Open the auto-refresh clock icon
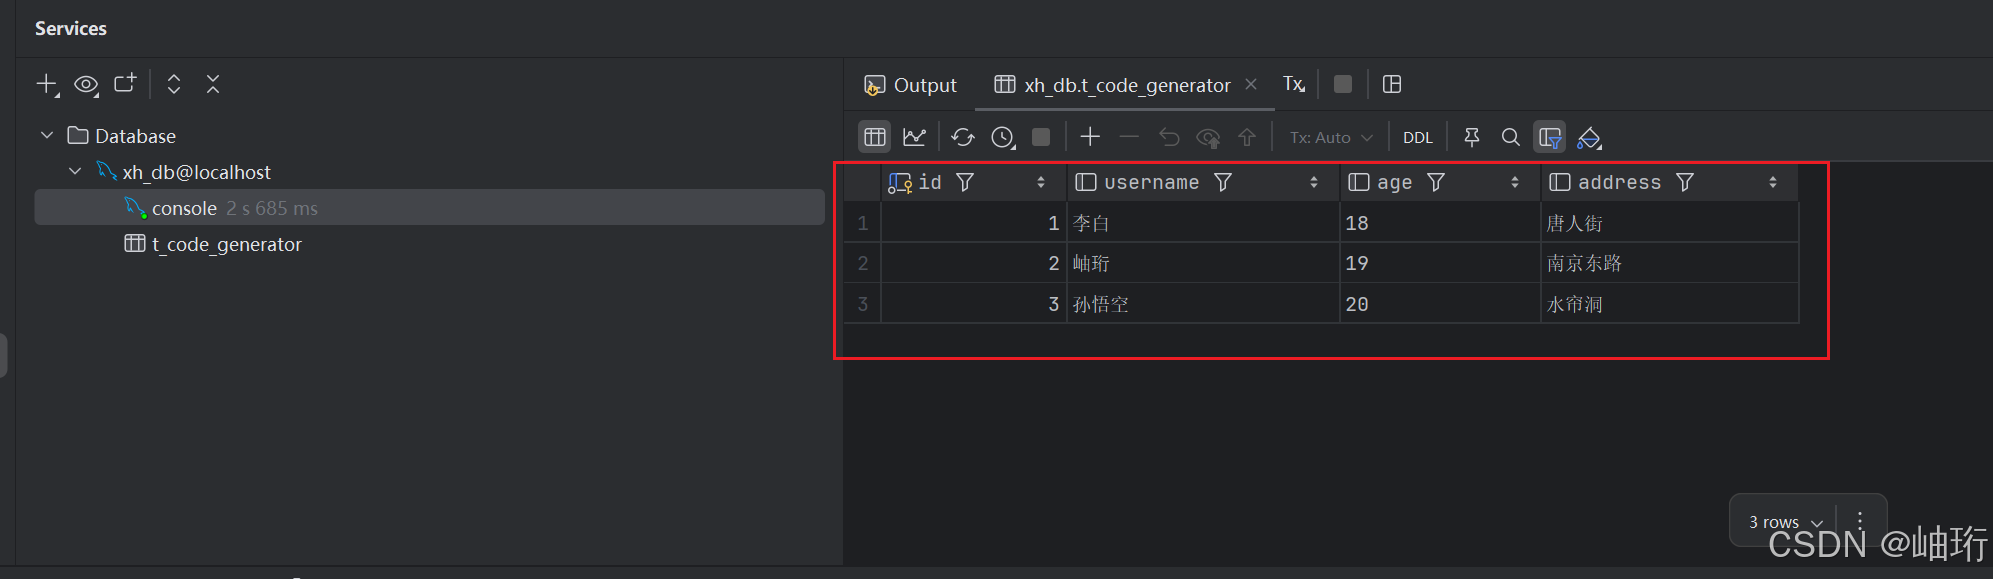This screenshot has width=1993, height=579. (x=1003, y=137)
